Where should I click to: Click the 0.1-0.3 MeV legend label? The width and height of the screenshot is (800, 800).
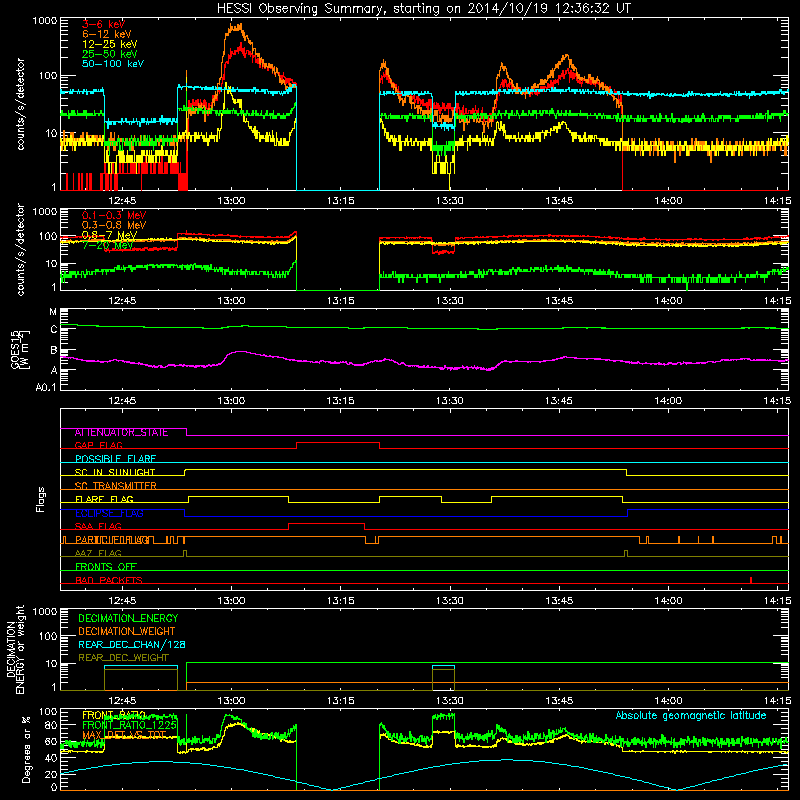point(114,215)
